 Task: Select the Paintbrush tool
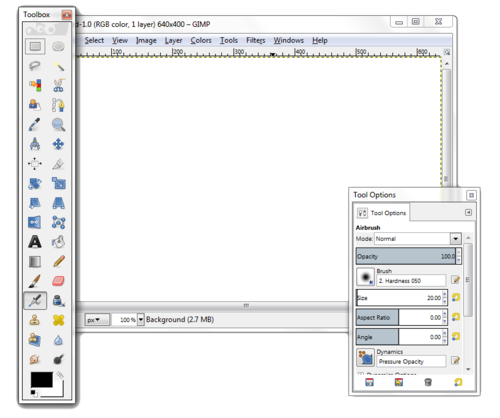click(x=35, y=281)
